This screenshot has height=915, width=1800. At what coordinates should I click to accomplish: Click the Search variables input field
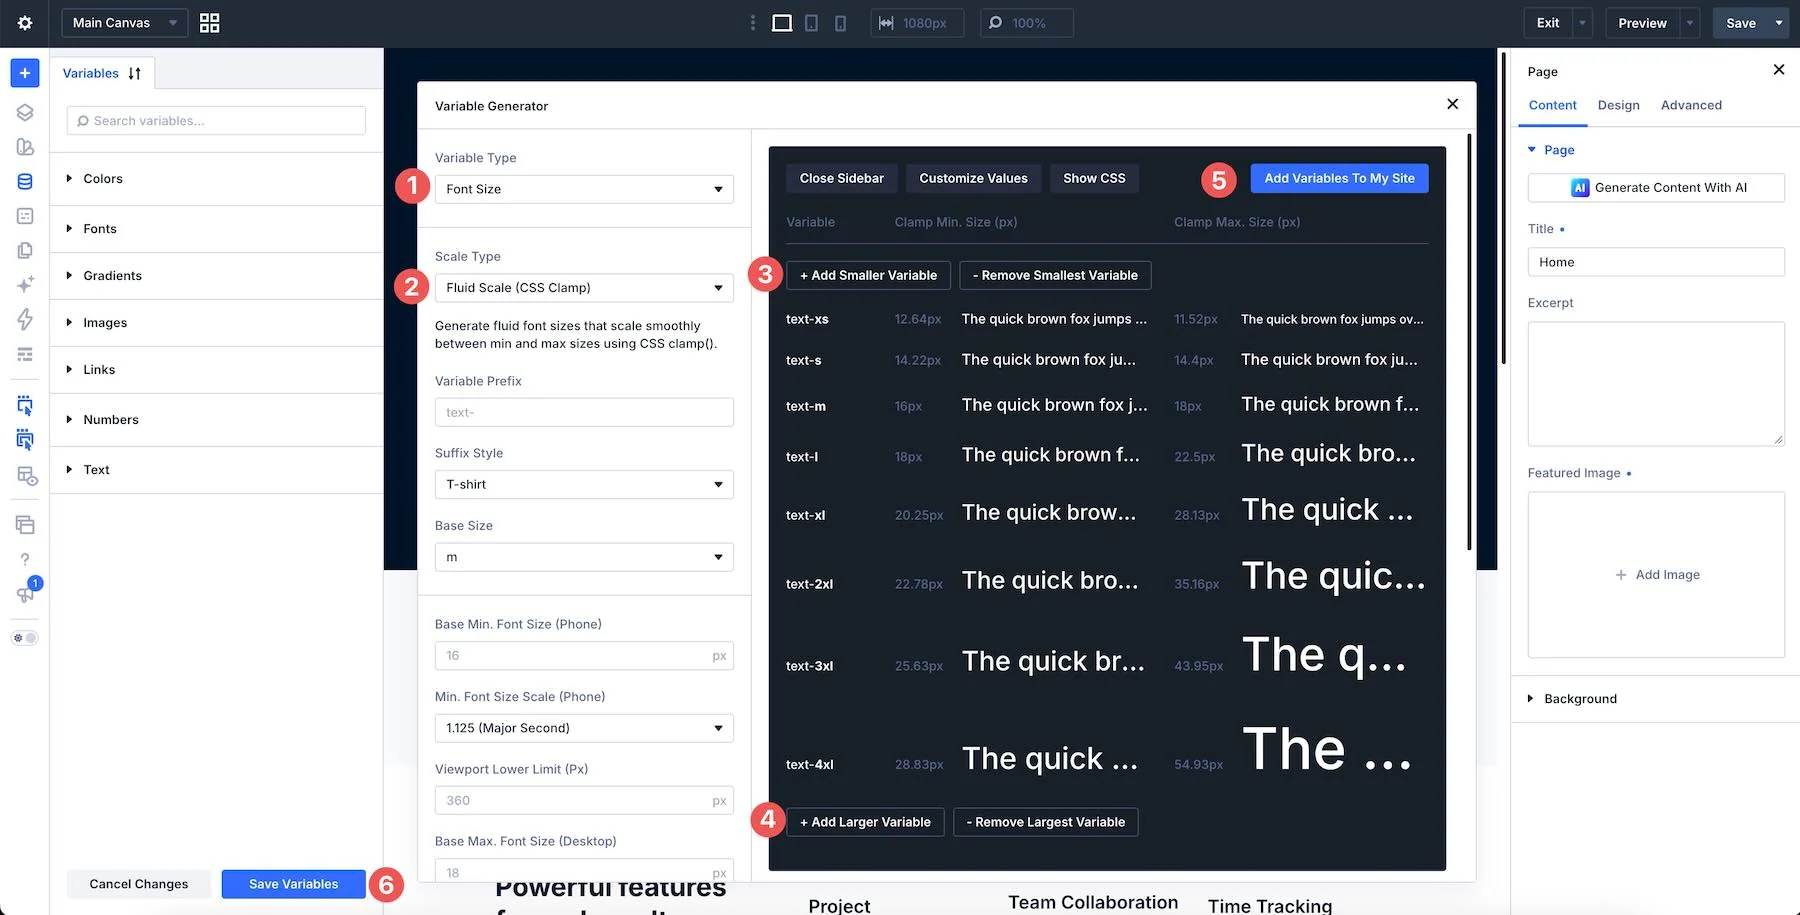(216, 121)
